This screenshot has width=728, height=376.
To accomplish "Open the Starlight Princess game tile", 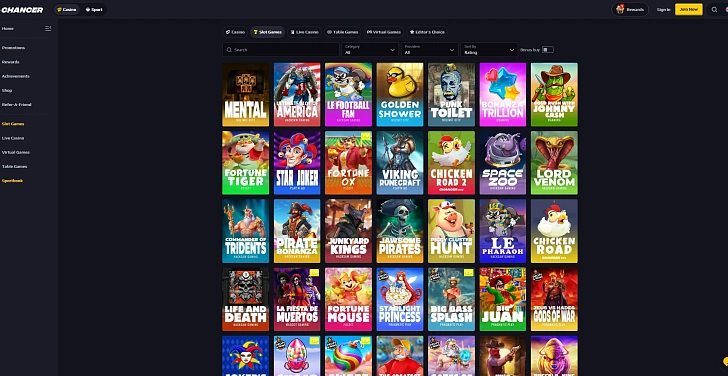I will tap(400, 299).
